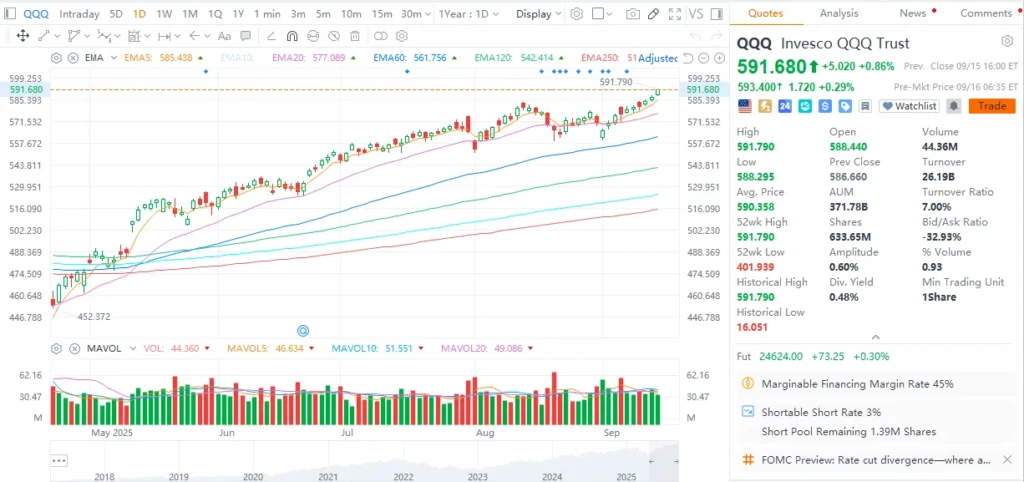The height and width of the screenshot is (482, 1024).
Task: Set a price alert with the bell icon
Action: click(x=953, y=106)
